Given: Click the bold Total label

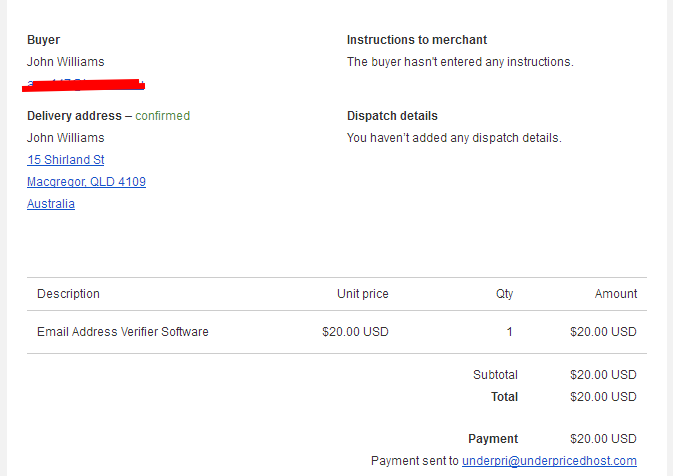Looking at the screenshot, I should point(504,397).
